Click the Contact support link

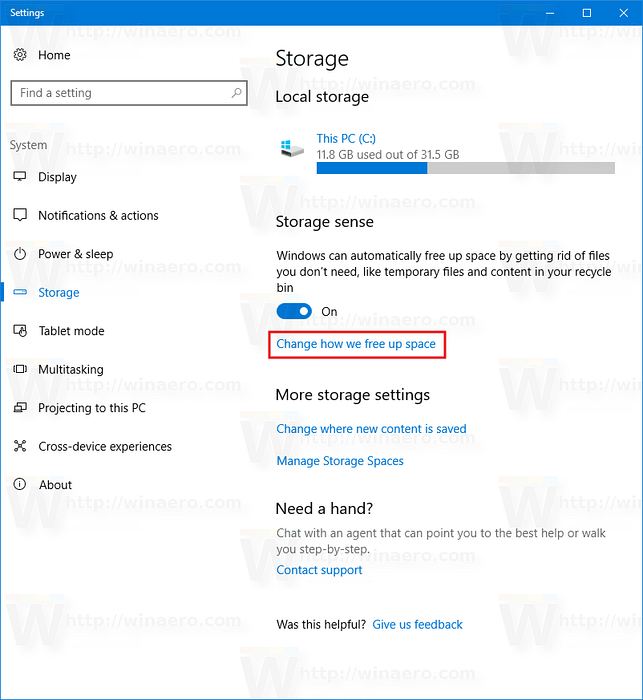[319, 570]
